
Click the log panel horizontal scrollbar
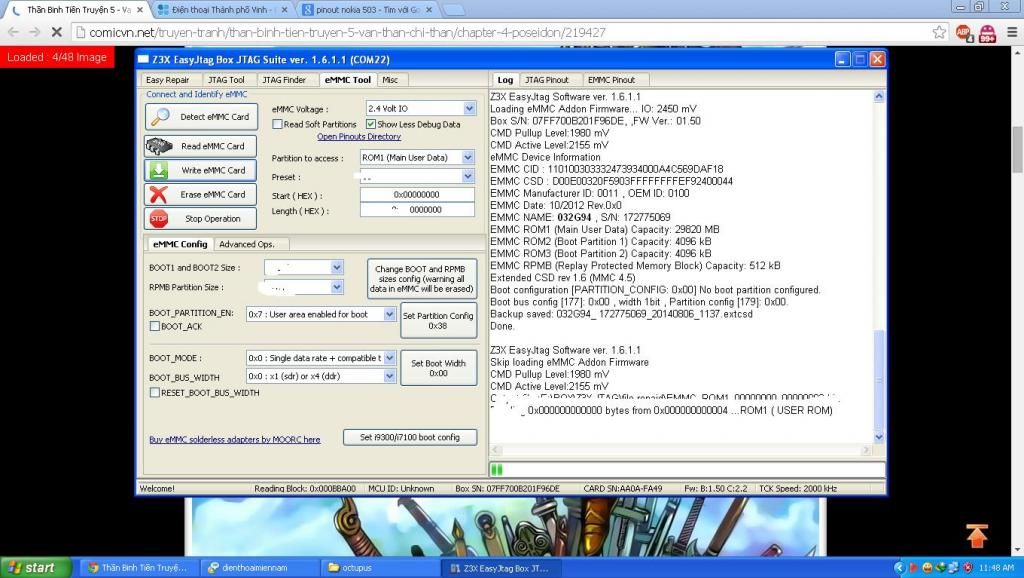[x=681, y=450]
